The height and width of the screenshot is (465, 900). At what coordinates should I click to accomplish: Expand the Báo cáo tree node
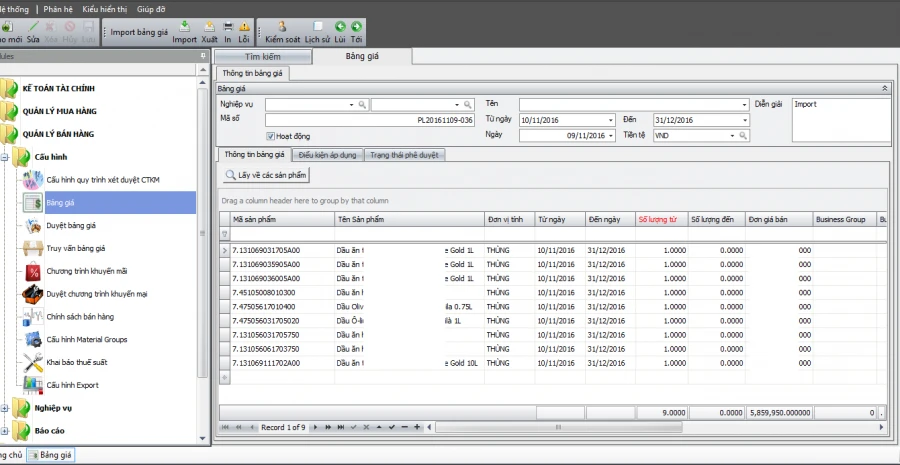point(5,431)
